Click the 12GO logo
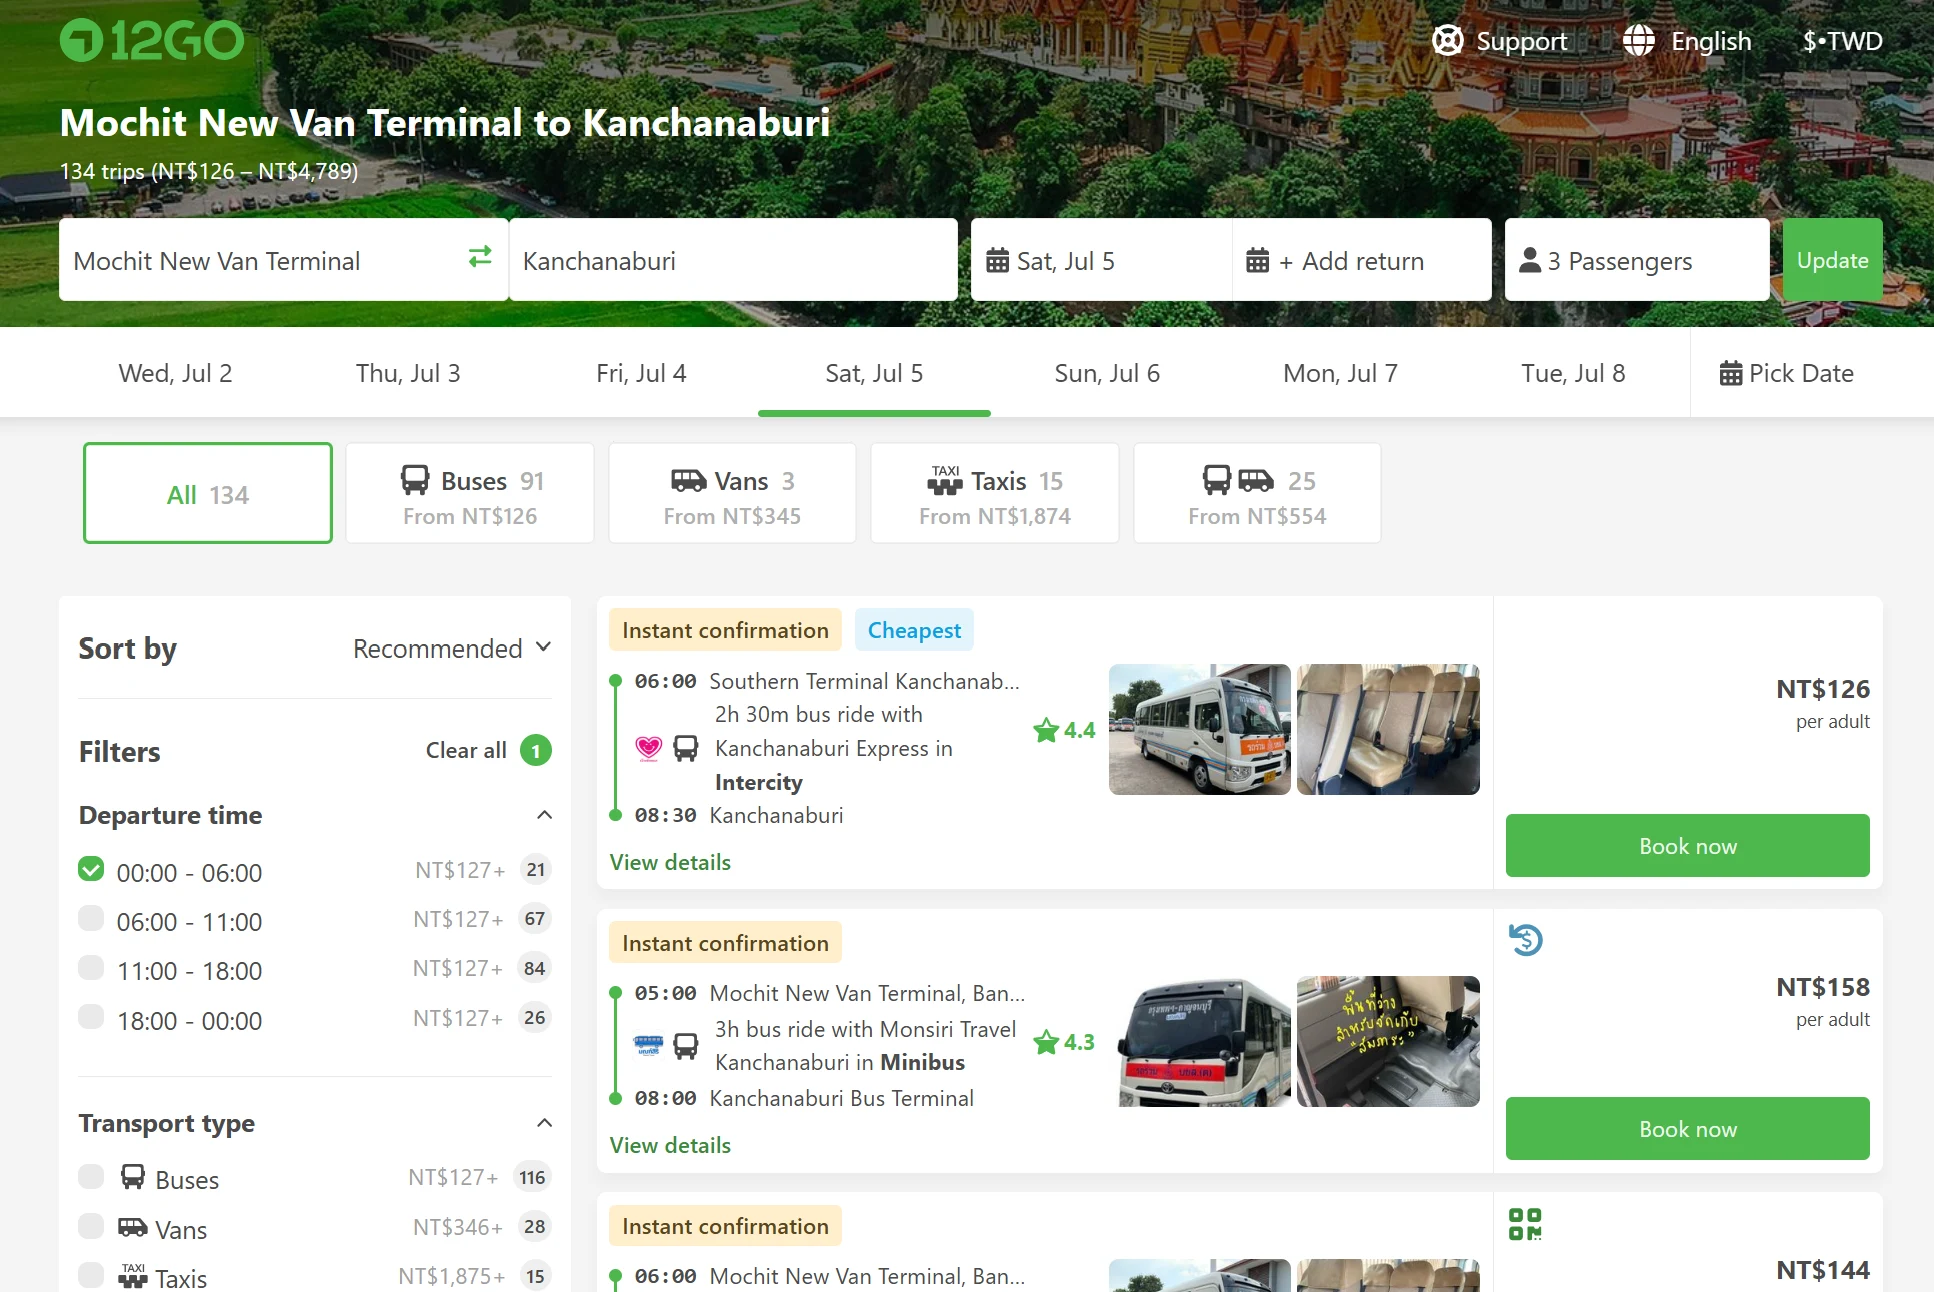This screenshot has width=1934, height=1292. point(152,41)
